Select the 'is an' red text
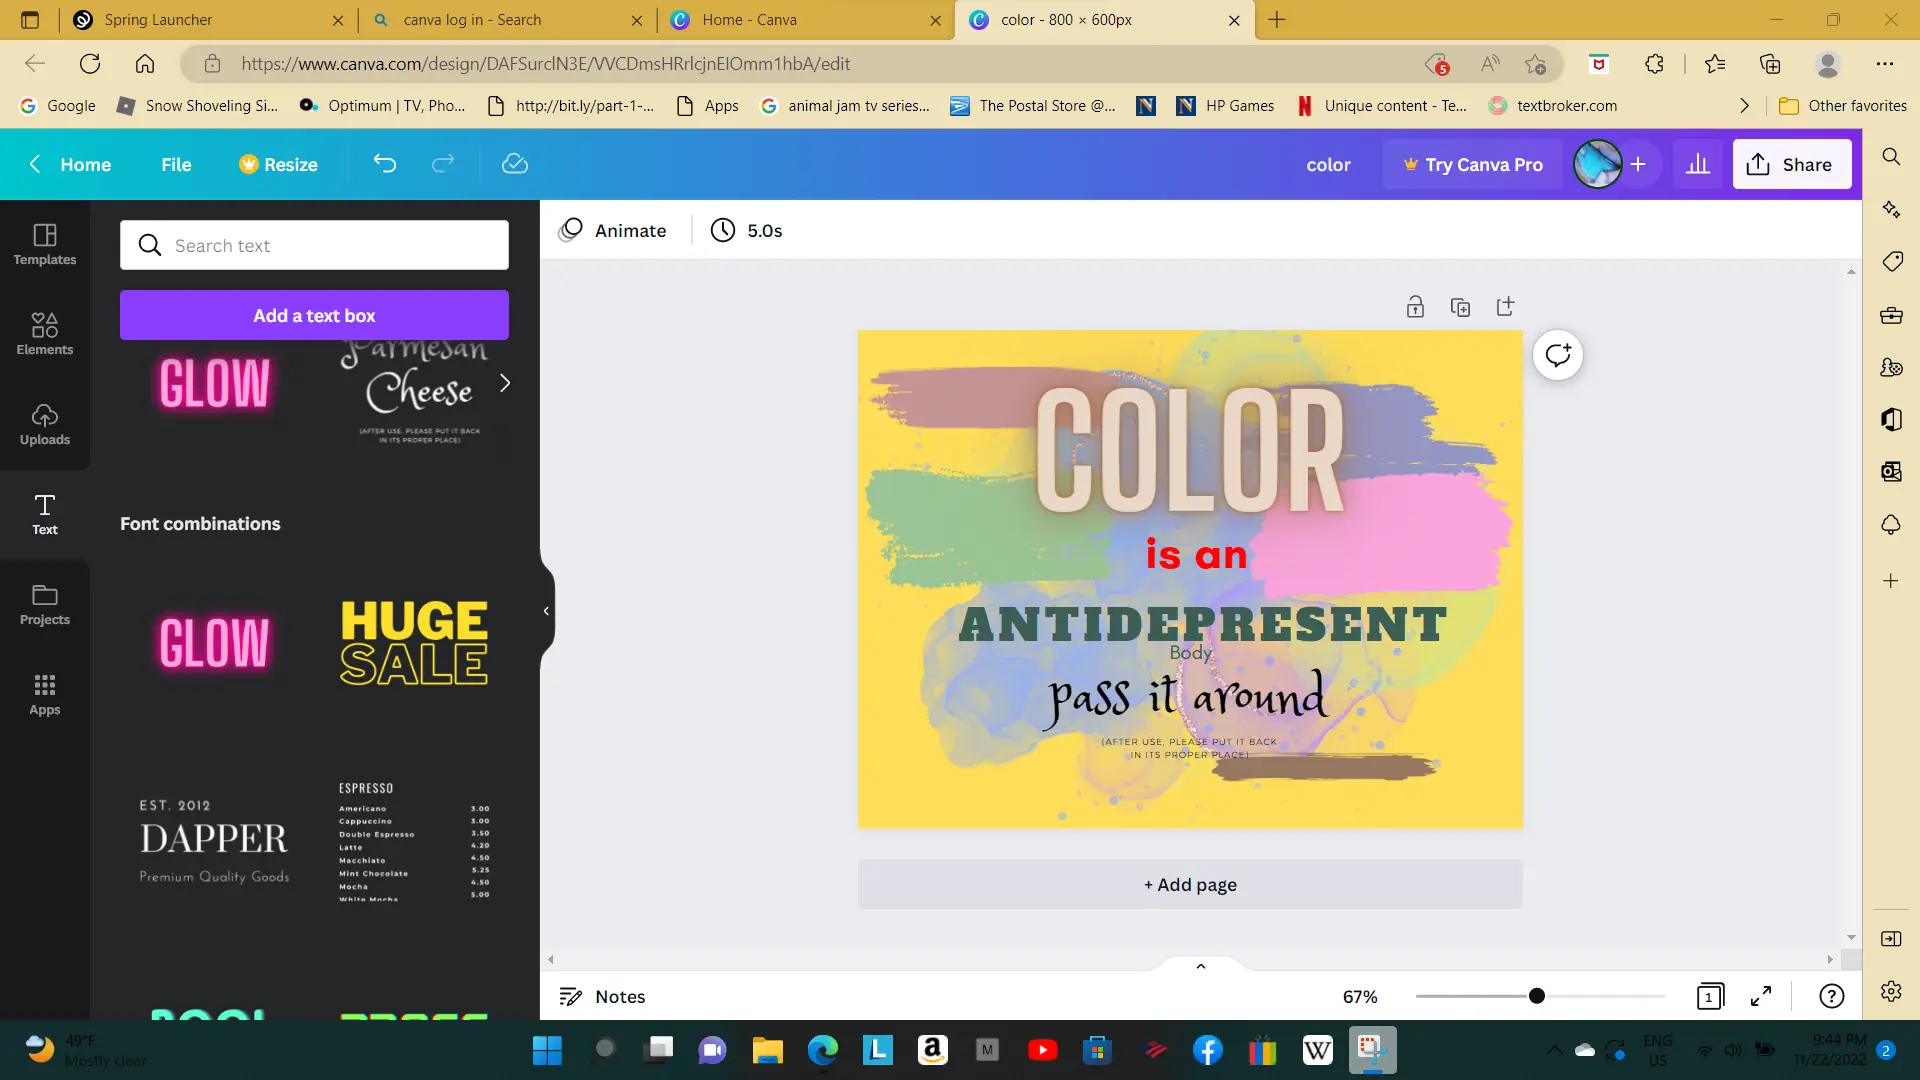The image size is (1920, 1080). click(x=1196, y=555)
